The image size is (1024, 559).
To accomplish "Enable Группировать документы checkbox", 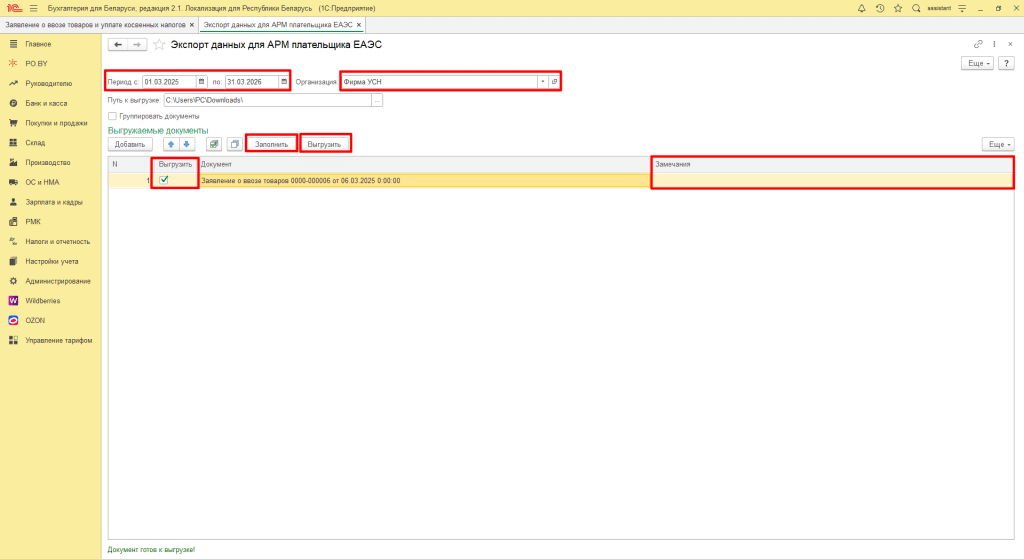I will [x=112, y=116].
